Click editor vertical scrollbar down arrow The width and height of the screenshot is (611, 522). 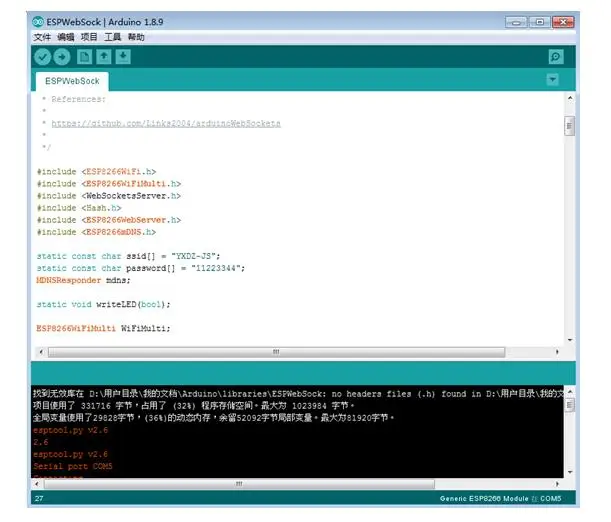point(570,340)
